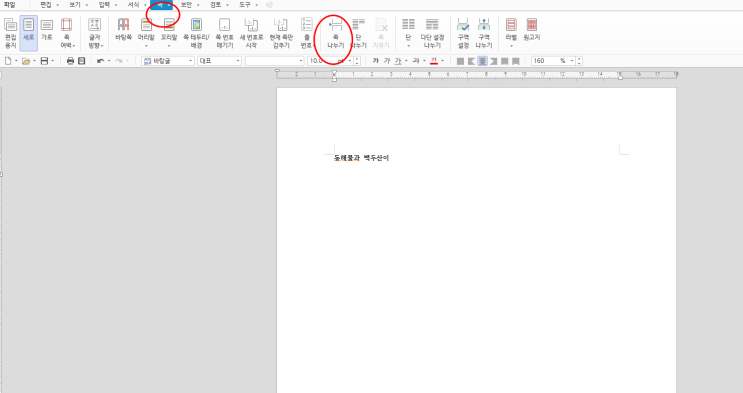Click the open folder icon
The height and width of the screenshot is (393, 743).
coord(26,61)
